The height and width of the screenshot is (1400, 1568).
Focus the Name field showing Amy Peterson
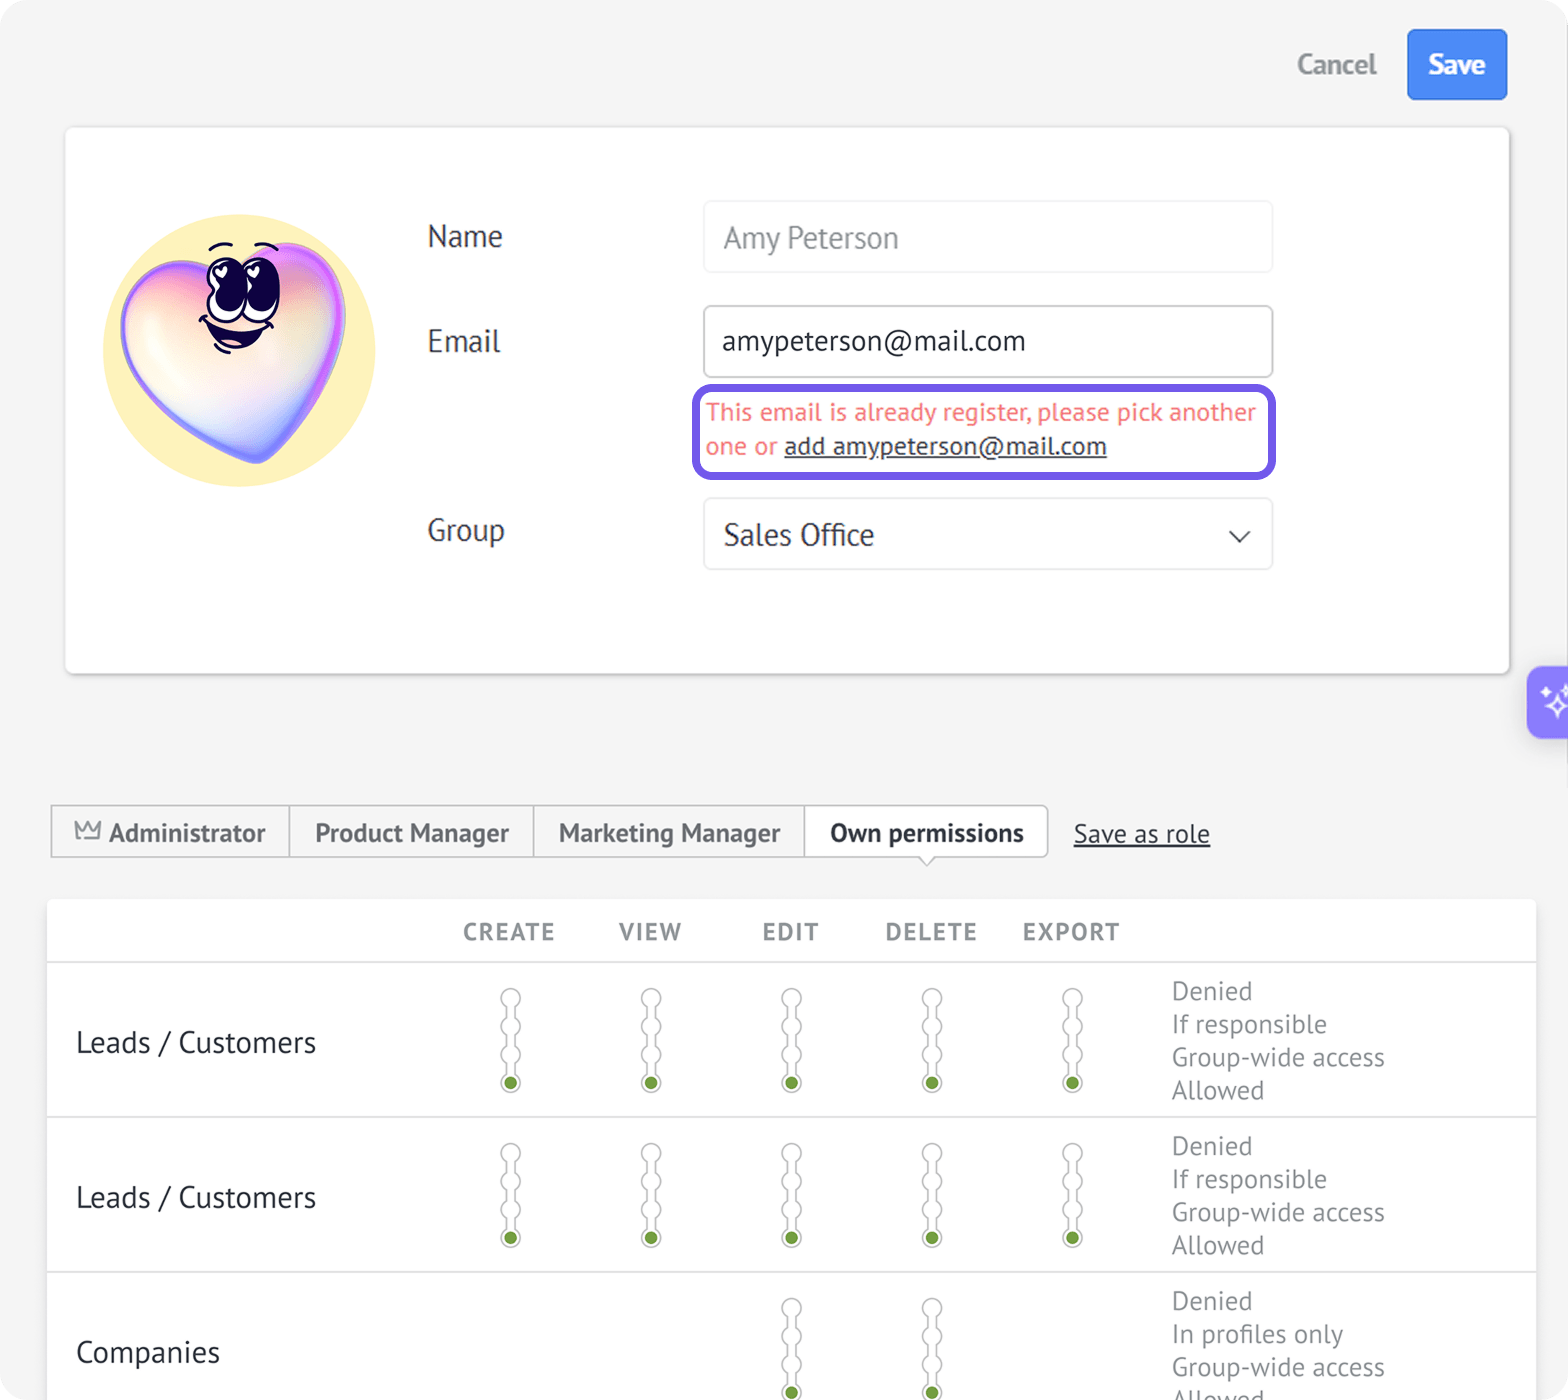click(988, 237)
